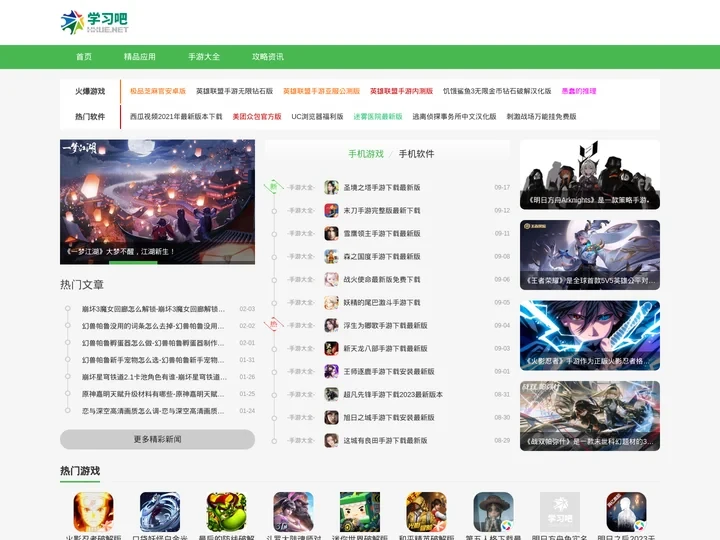Open the UC浏览器福利版 link
The width and height of the screenshot is (720, 540).
click(317, 116)
